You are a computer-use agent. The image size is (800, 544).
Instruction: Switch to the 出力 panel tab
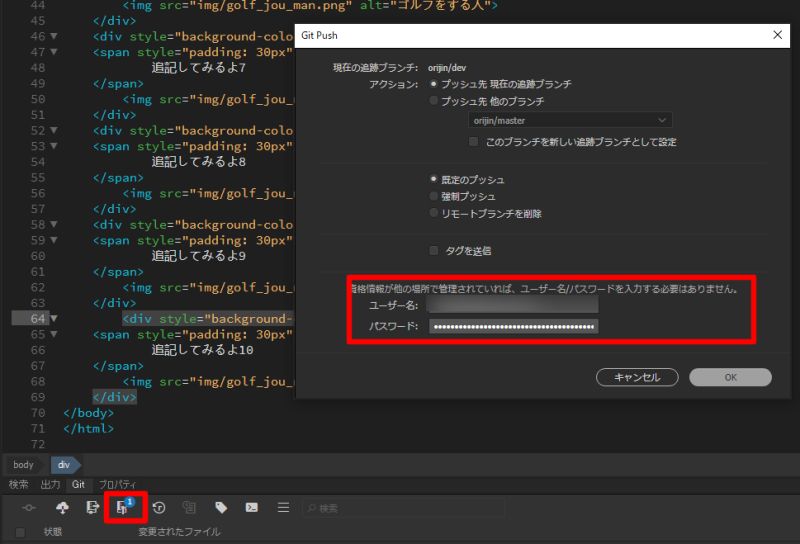(51, 484)
